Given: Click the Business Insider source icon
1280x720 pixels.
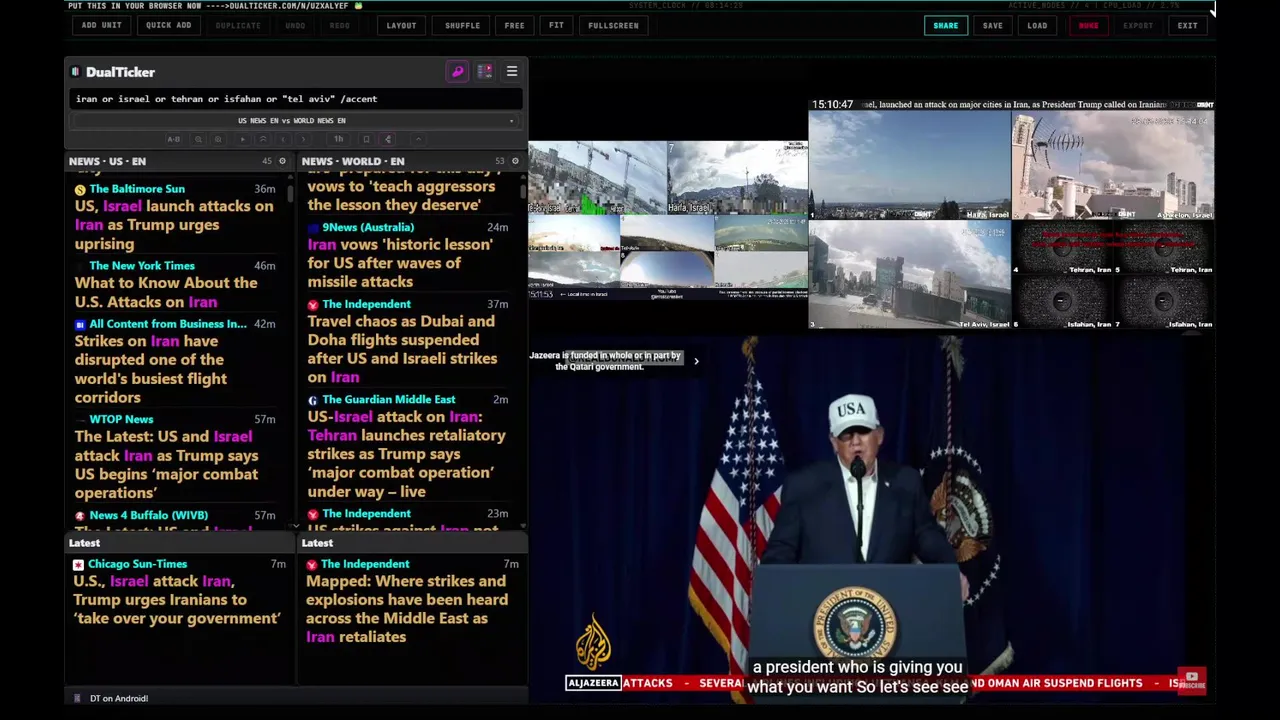Looking at the screenshot, I should (x=80, y=324).
